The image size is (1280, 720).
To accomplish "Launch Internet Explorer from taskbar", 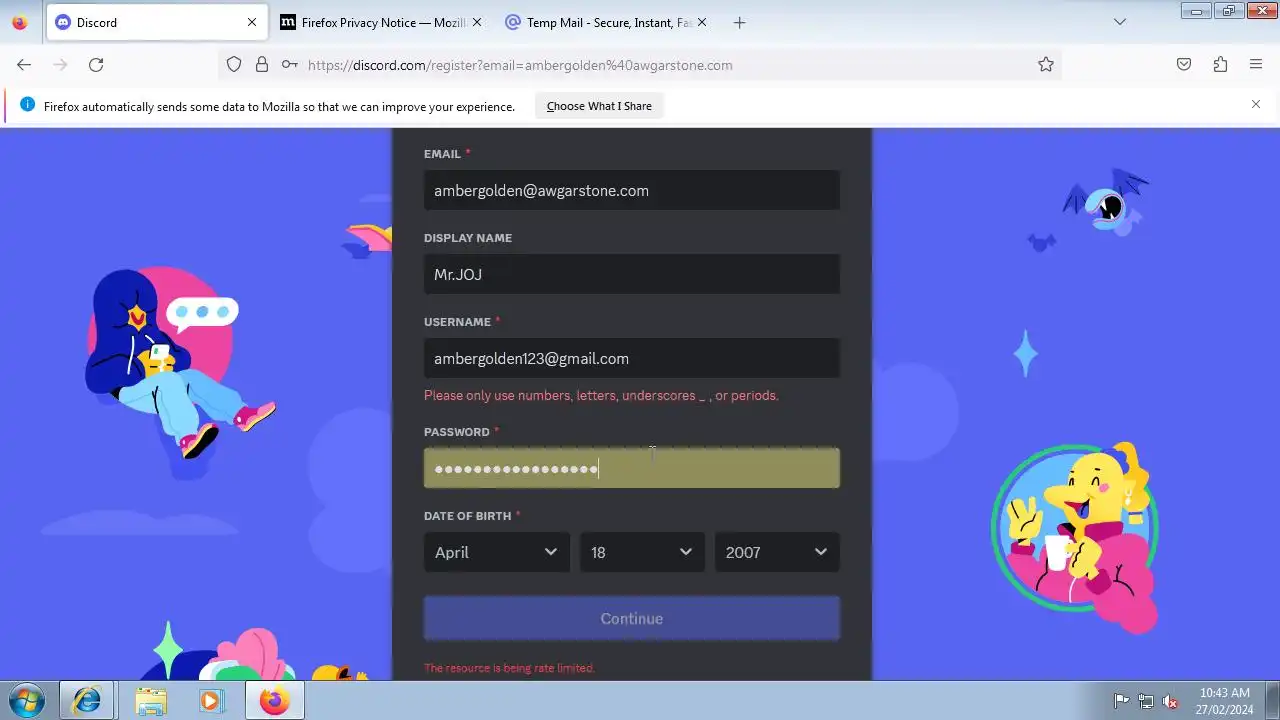I will [87, 701].
